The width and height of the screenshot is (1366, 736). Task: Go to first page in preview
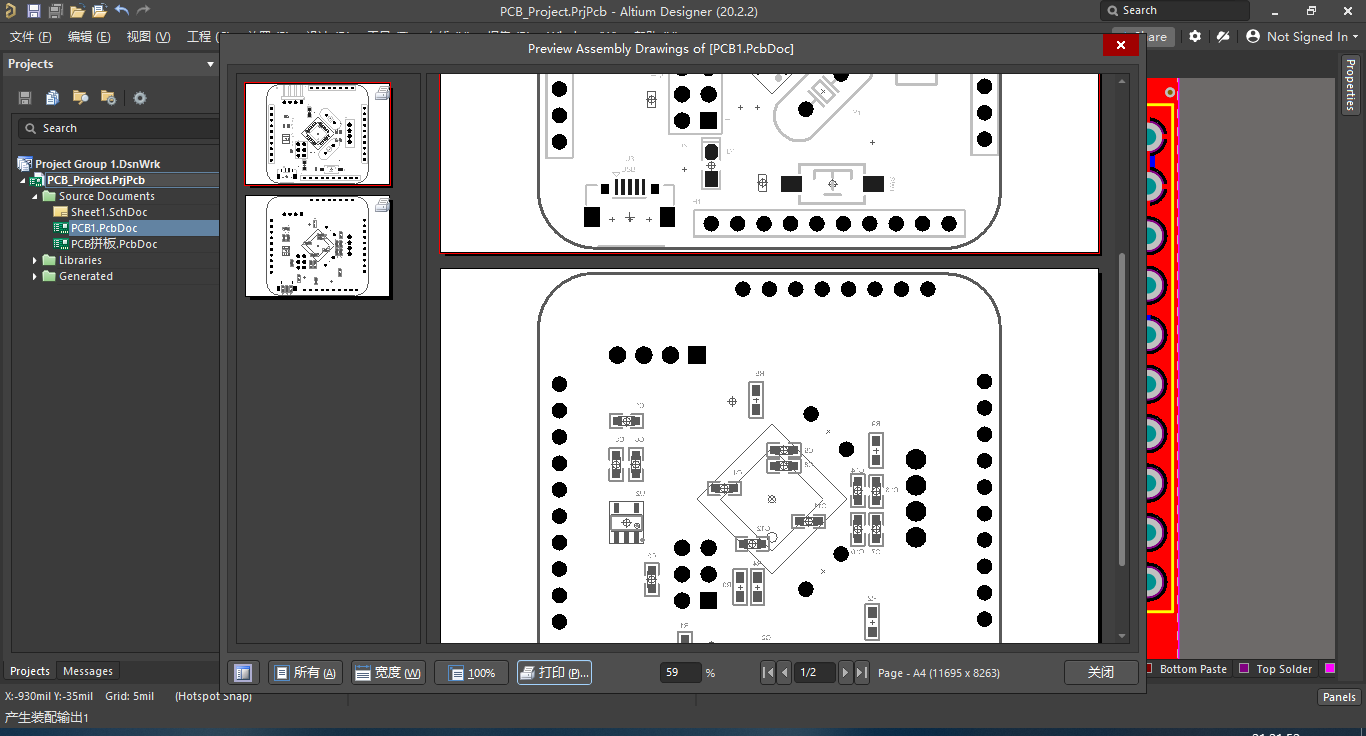[x=767, y=673]
